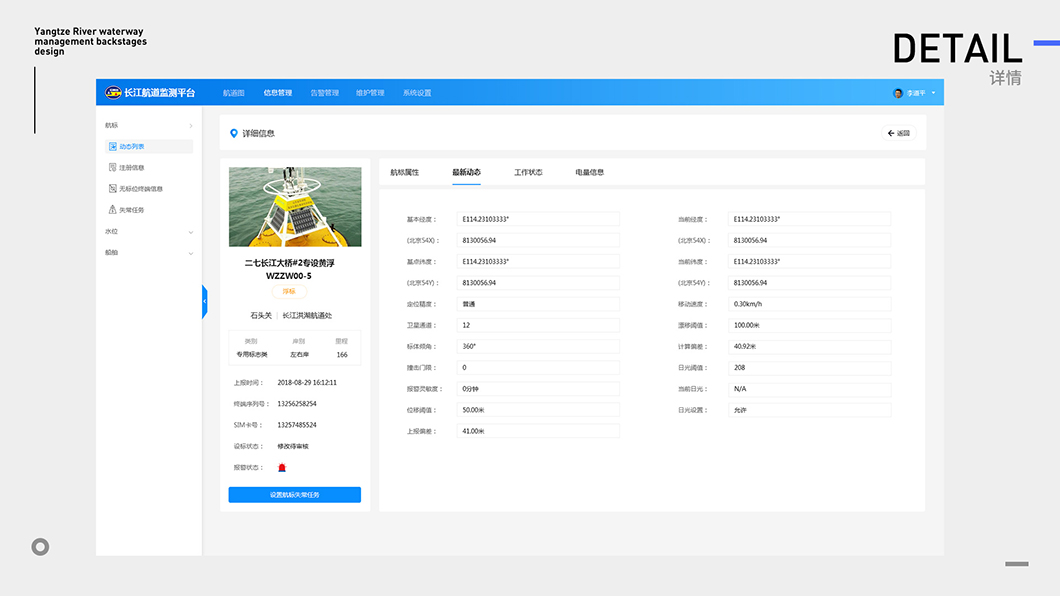1060x596 pixels.
Task: Click the 日光阈值 field showing 208
Action: click(809, 368)
